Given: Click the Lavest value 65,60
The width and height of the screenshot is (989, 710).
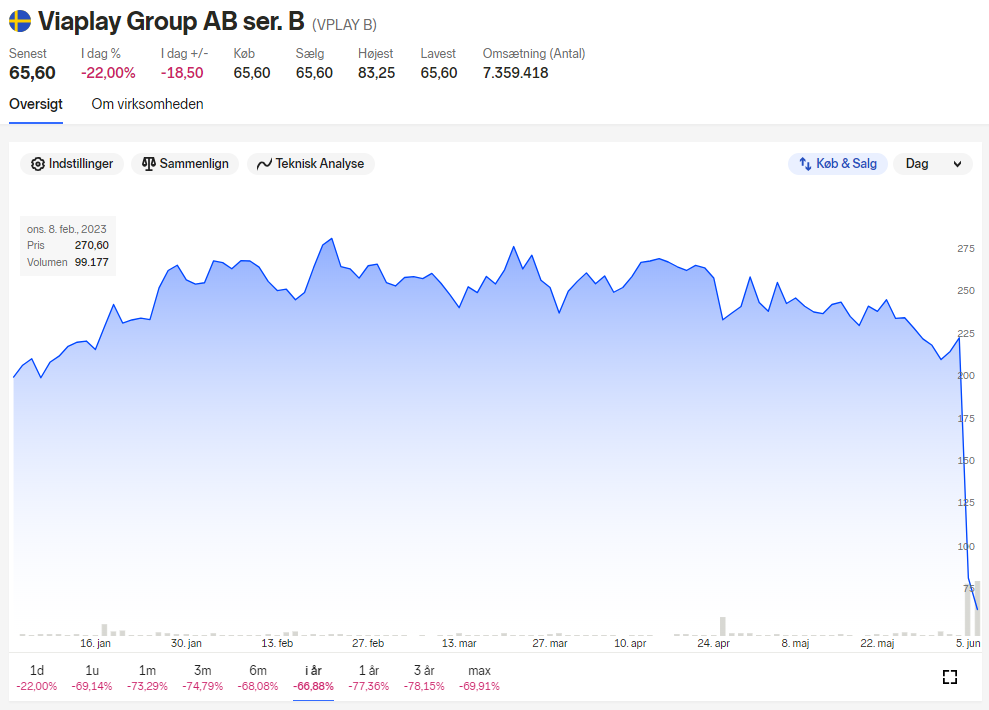Looking at the screenshot, I should coord(439,73).
